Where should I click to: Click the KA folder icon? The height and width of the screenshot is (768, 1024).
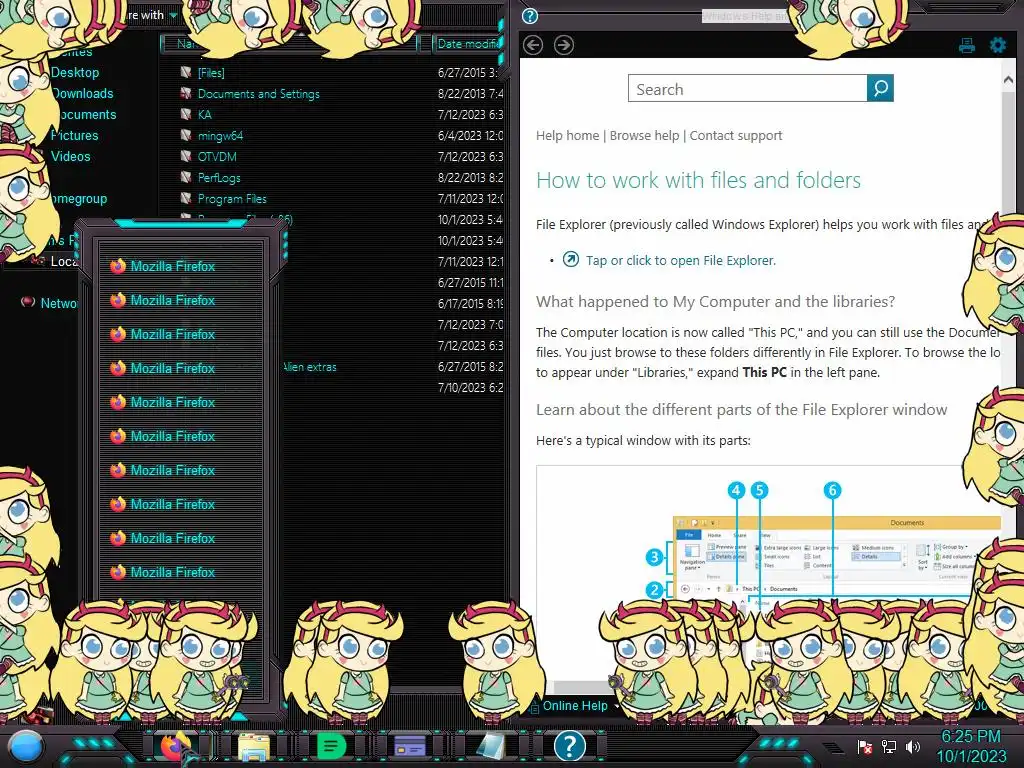pyautogui.click(x=186, y=114)
